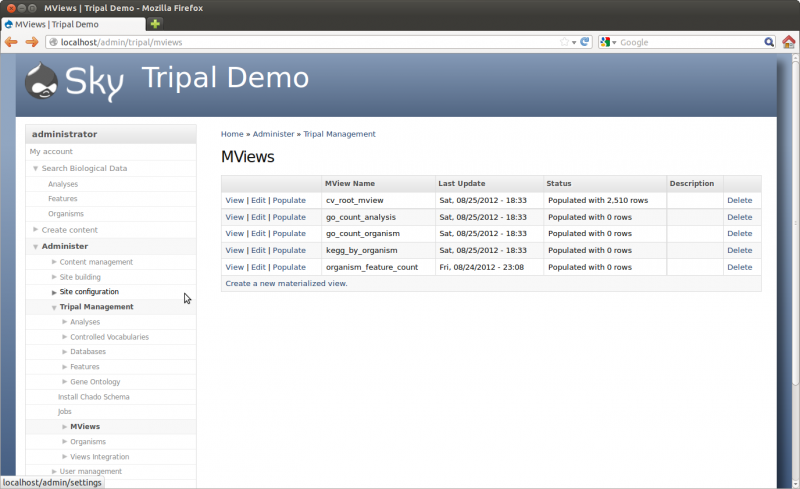Collapse the Tripal Management arrow

coord(54,307)
